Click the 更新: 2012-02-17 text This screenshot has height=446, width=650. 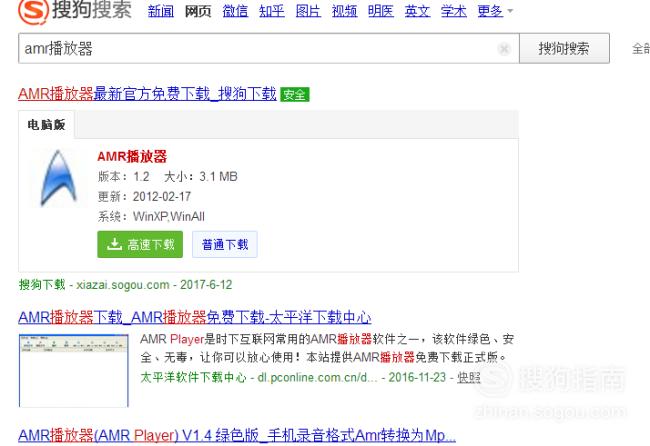click(x=144, y=196)
